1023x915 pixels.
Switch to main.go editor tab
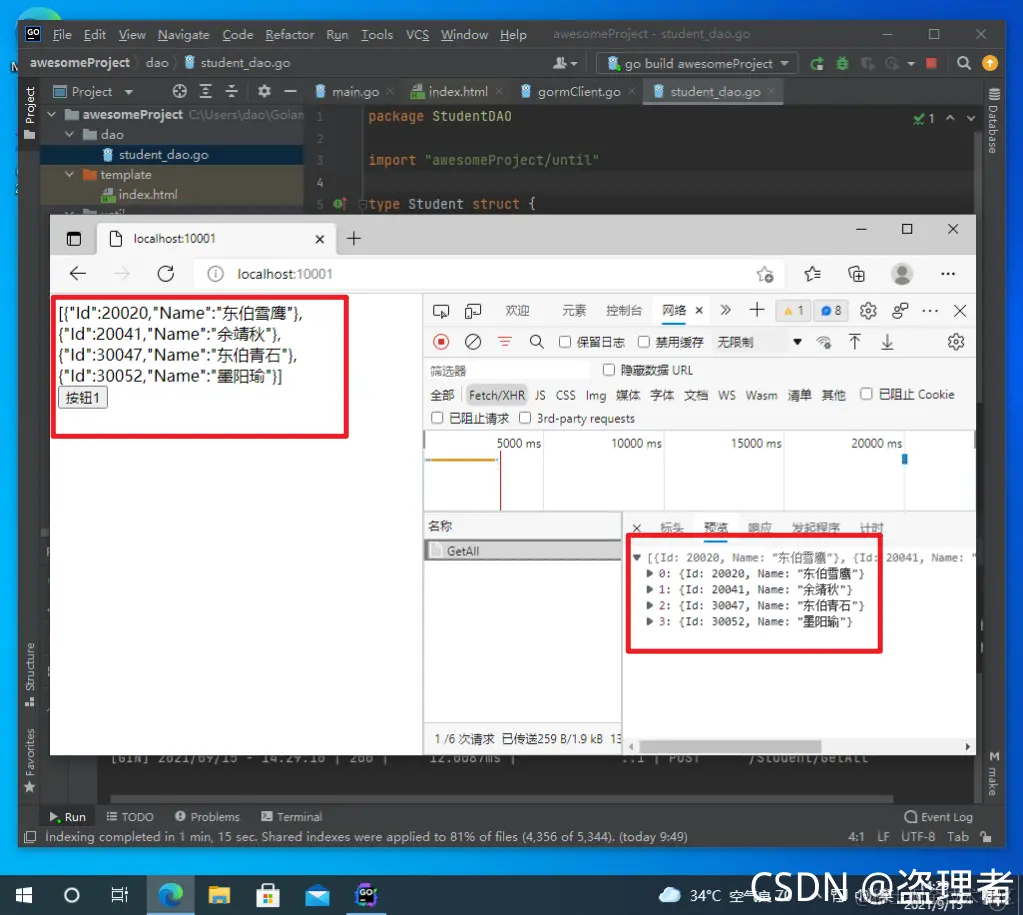click(355, 92)
